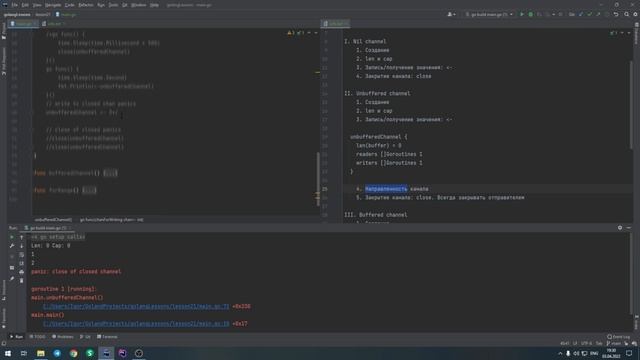Open IDE settings gear in top toolbar
The width and height of the screenshot is (640, 360).
coord(636,14)
